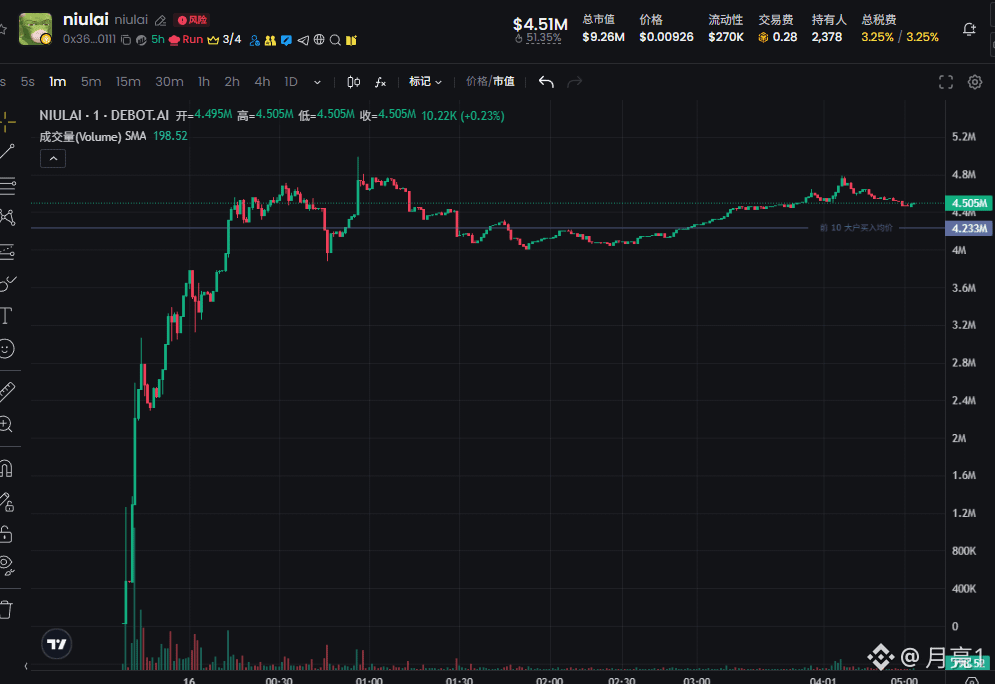
Task: Activate the zoom in tool
Action: (6, 424)
